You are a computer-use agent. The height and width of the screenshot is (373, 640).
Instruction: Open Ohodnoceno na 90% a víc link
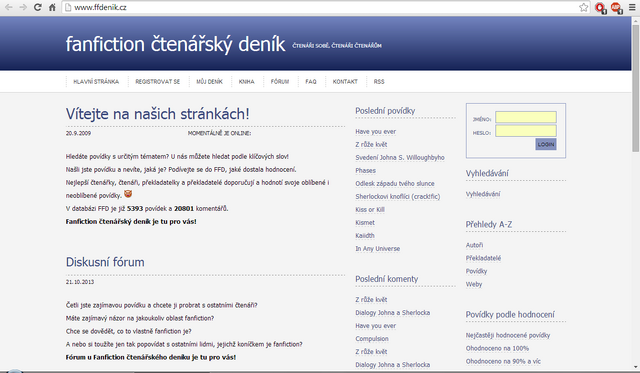pyautogui.click(x=503, y=361)
